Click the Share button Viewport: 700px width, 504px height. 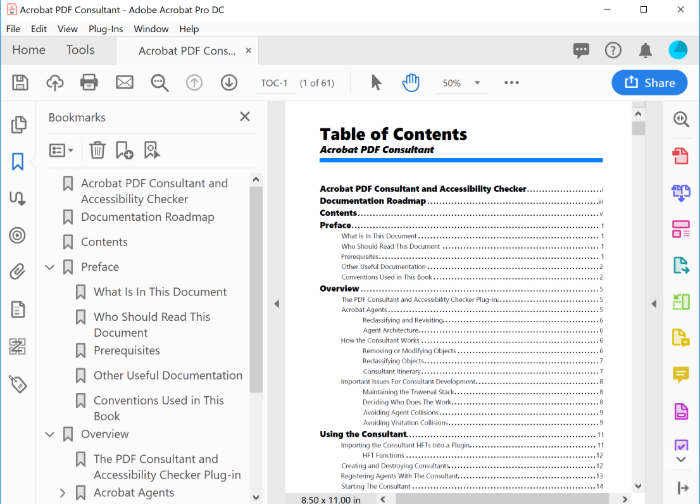tap(649, 82)
